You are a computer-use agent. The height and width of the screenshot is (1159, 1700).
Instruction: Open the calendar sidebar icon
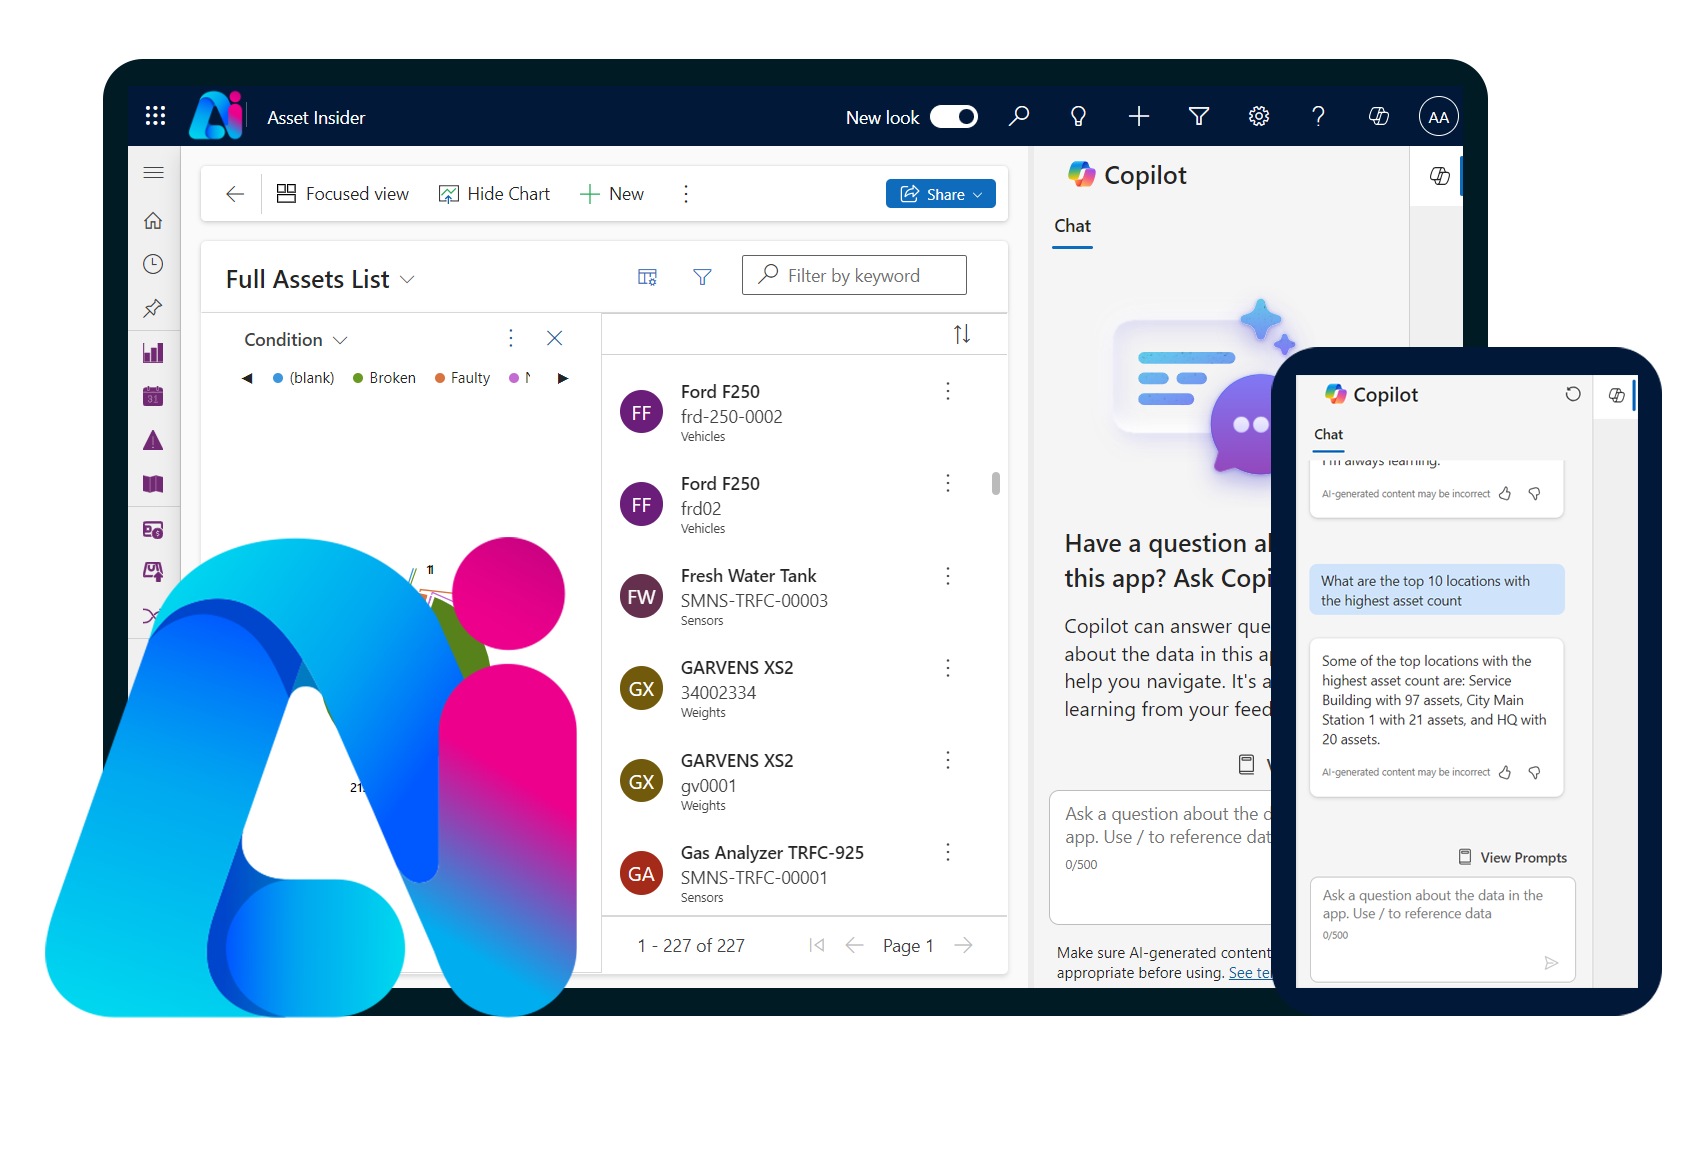(x=153, y=396)
